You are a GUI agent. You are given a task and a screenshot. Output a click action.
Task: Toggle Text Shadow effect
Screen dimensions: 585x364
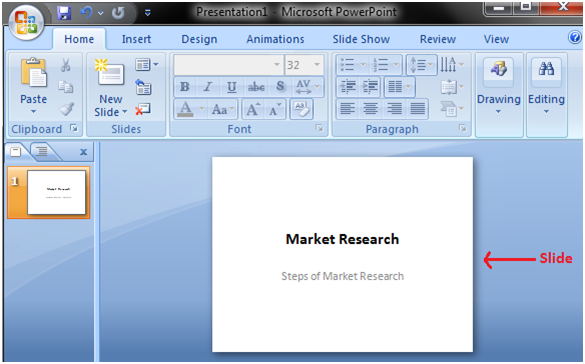pos(280,87)
